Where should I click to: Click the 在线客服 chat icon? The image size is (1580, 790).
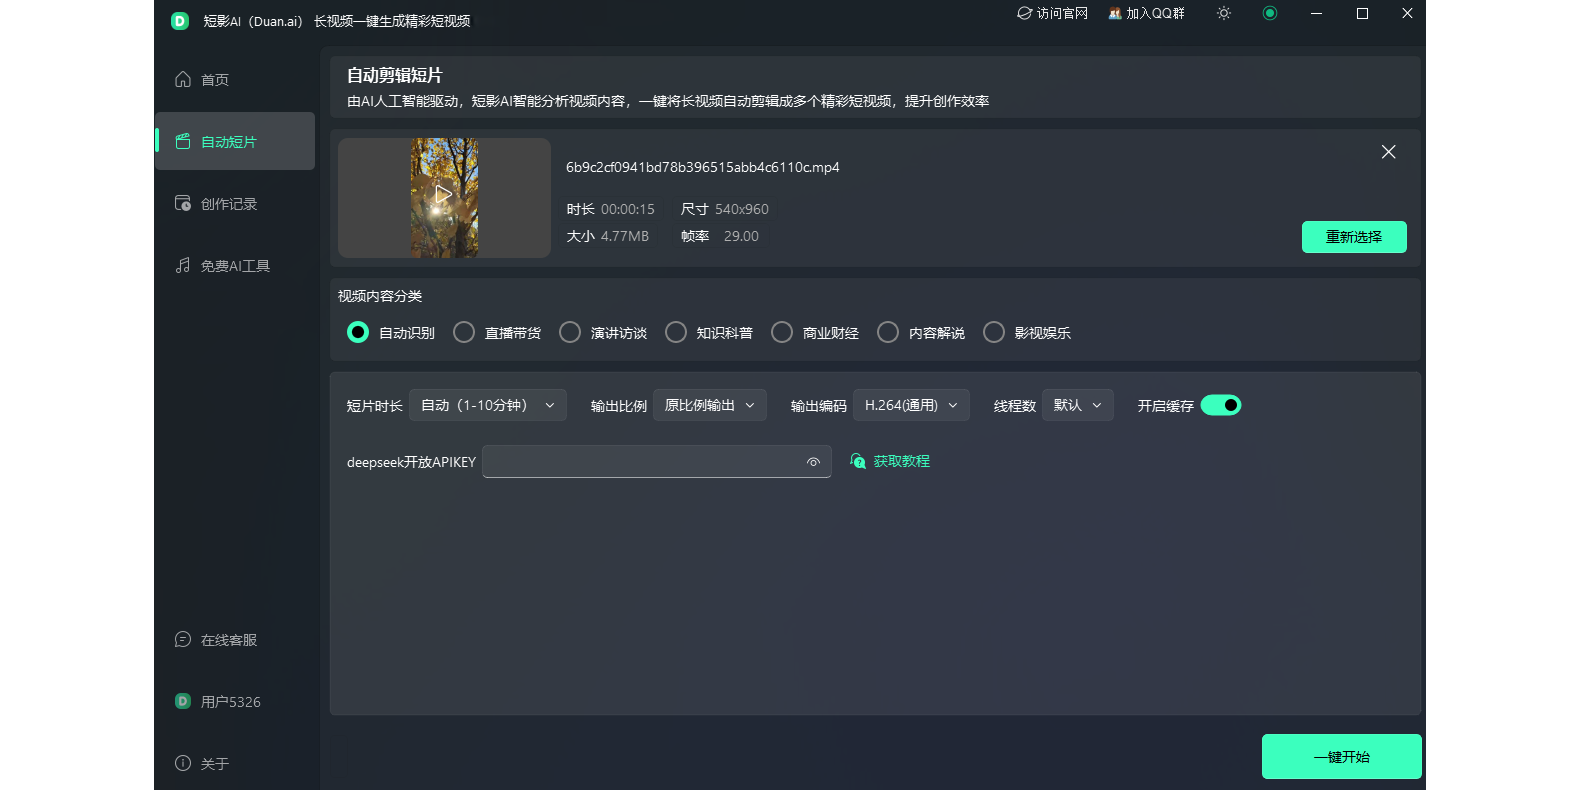[183, 640]
